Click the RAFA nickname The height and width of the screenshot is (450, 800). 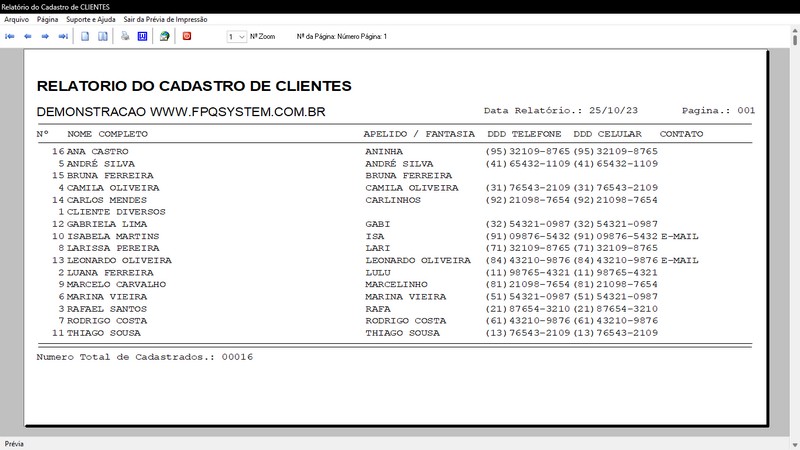click(378, 309)
